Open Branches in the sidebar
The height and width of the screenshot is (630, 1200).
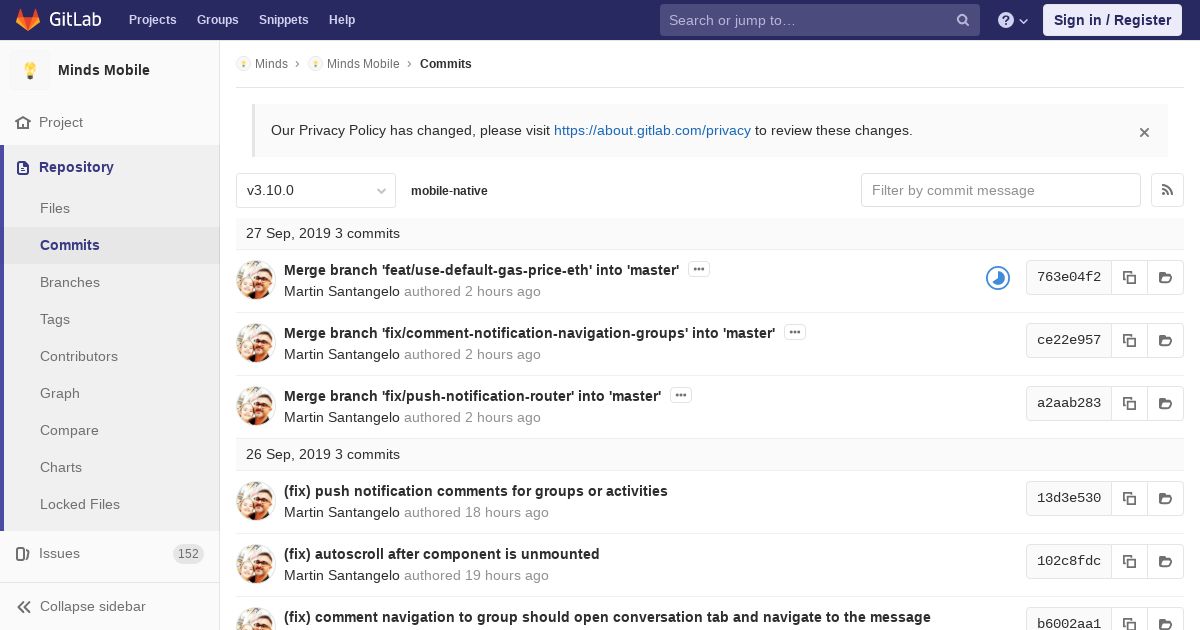[x=70, y=282]
